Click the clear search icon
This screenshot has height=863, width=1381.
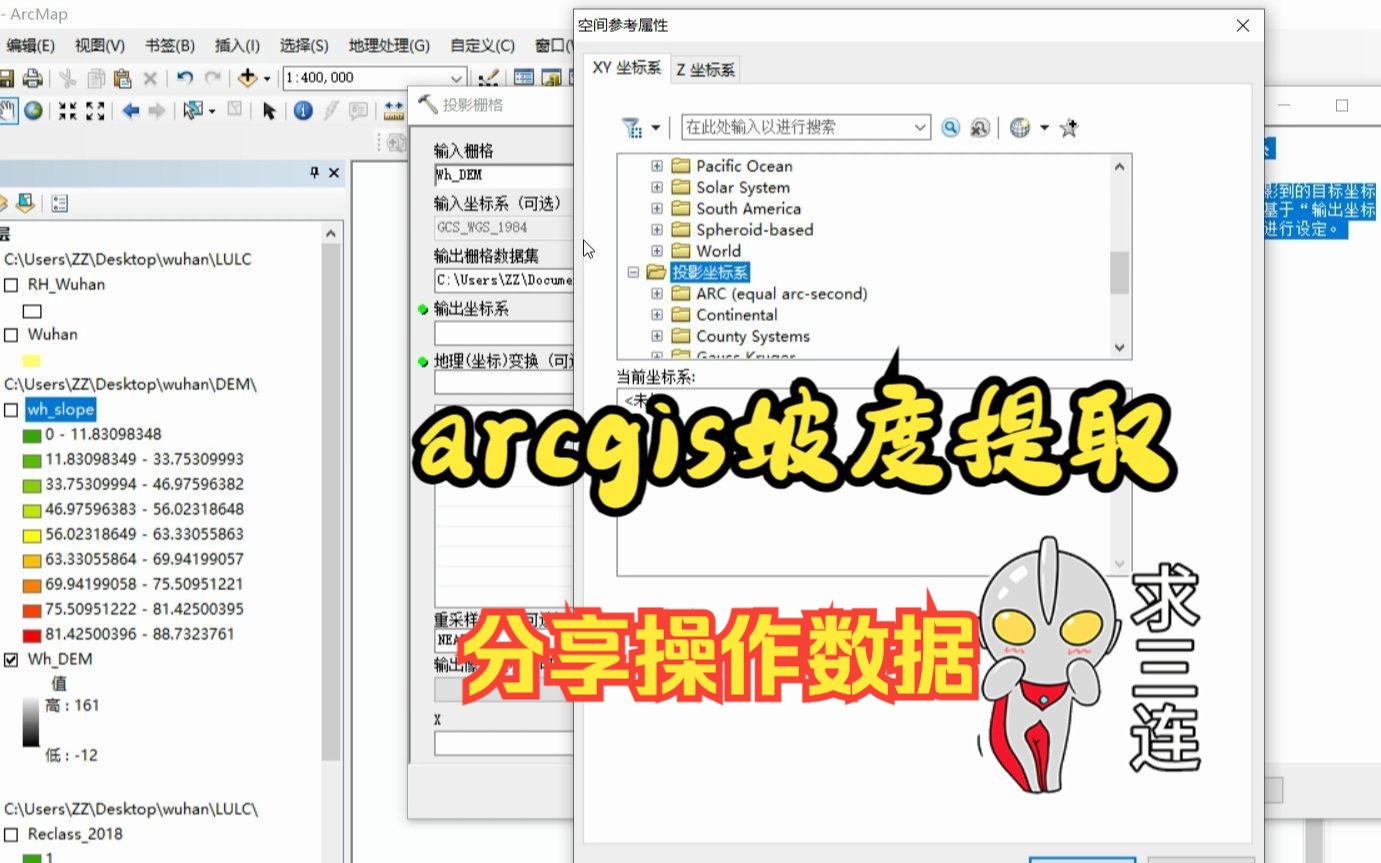[979, 127]
